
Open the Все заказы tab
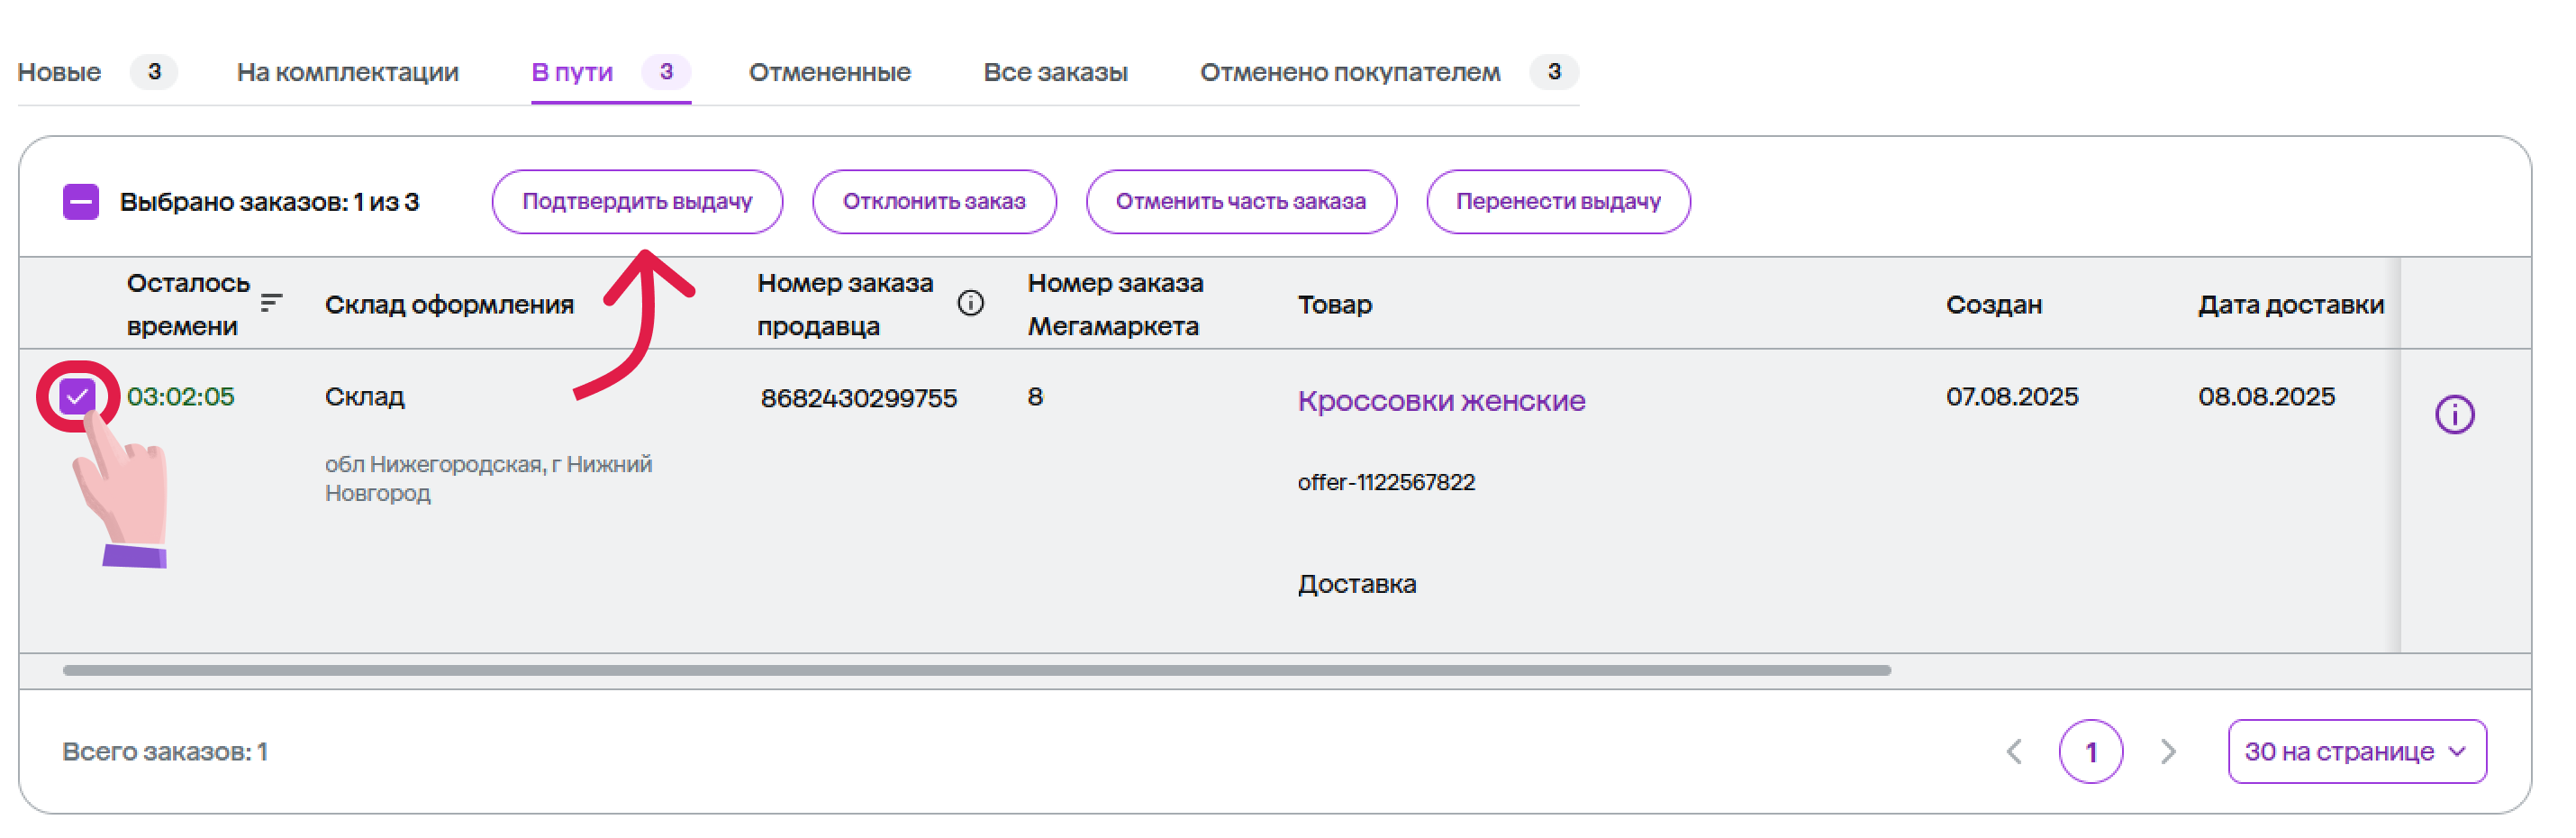[x=1055, y=72]
